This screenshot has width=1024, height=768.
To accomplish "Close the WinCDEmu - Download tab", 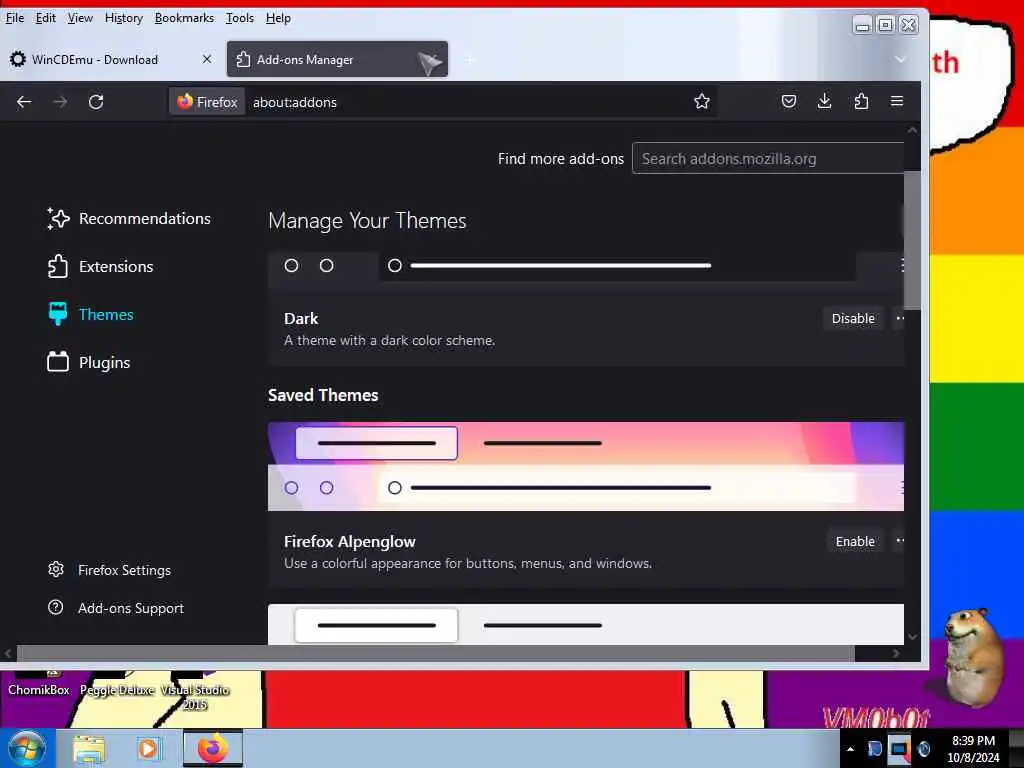I will [x=207, y=59].
